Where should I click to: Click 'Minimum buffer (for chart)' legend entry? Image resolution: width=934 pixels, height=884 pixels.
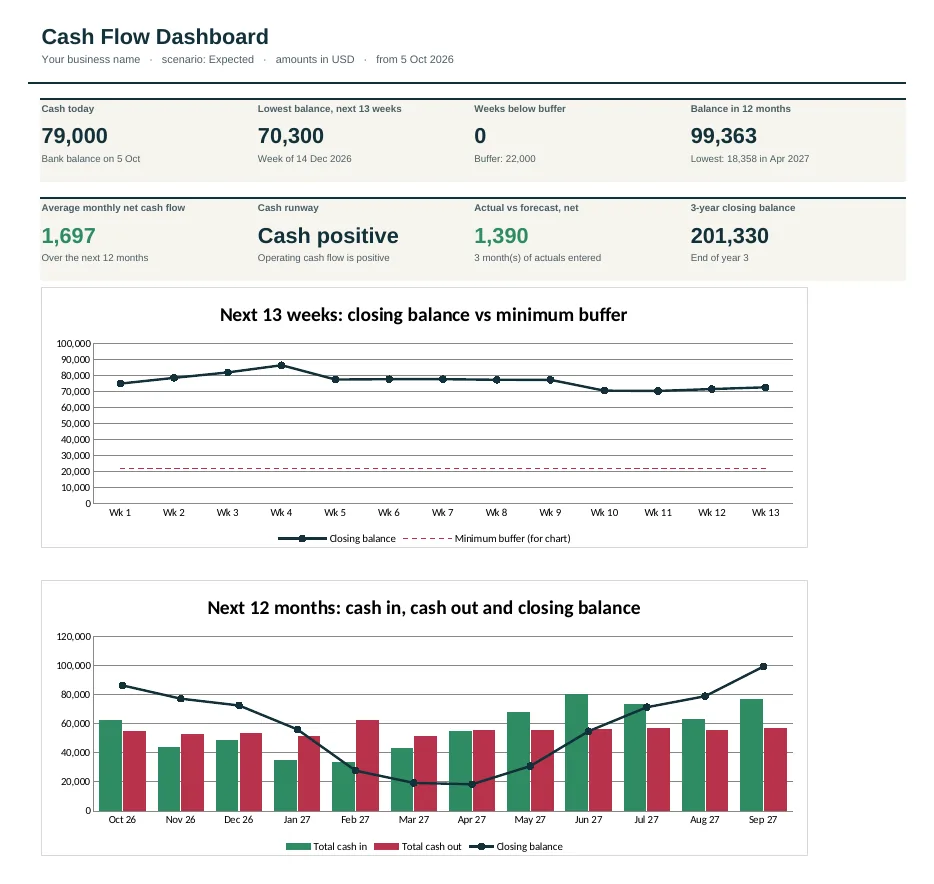coord(487,539)
